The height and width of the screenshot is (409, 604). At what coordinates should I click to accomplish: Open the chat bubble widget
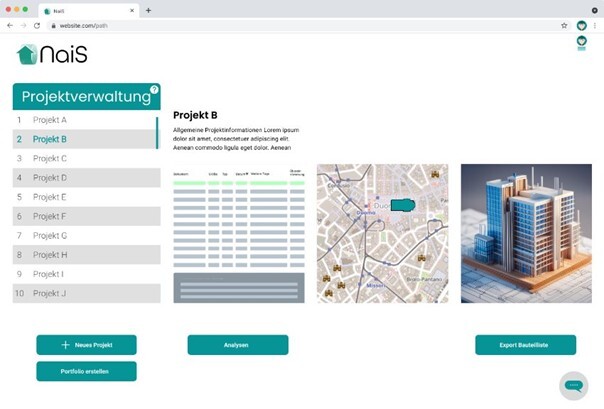(573, 385)
